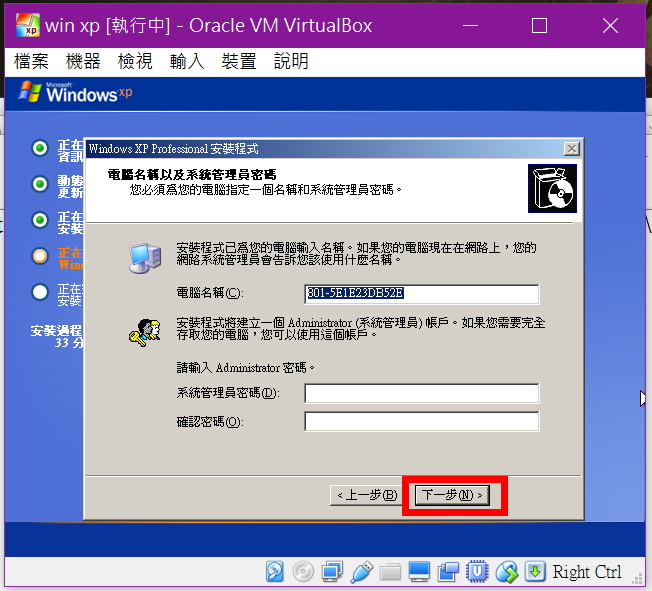Click the second green setup step indicator
652x591 pixels.
pyautogui.click(x=40, y=183)
